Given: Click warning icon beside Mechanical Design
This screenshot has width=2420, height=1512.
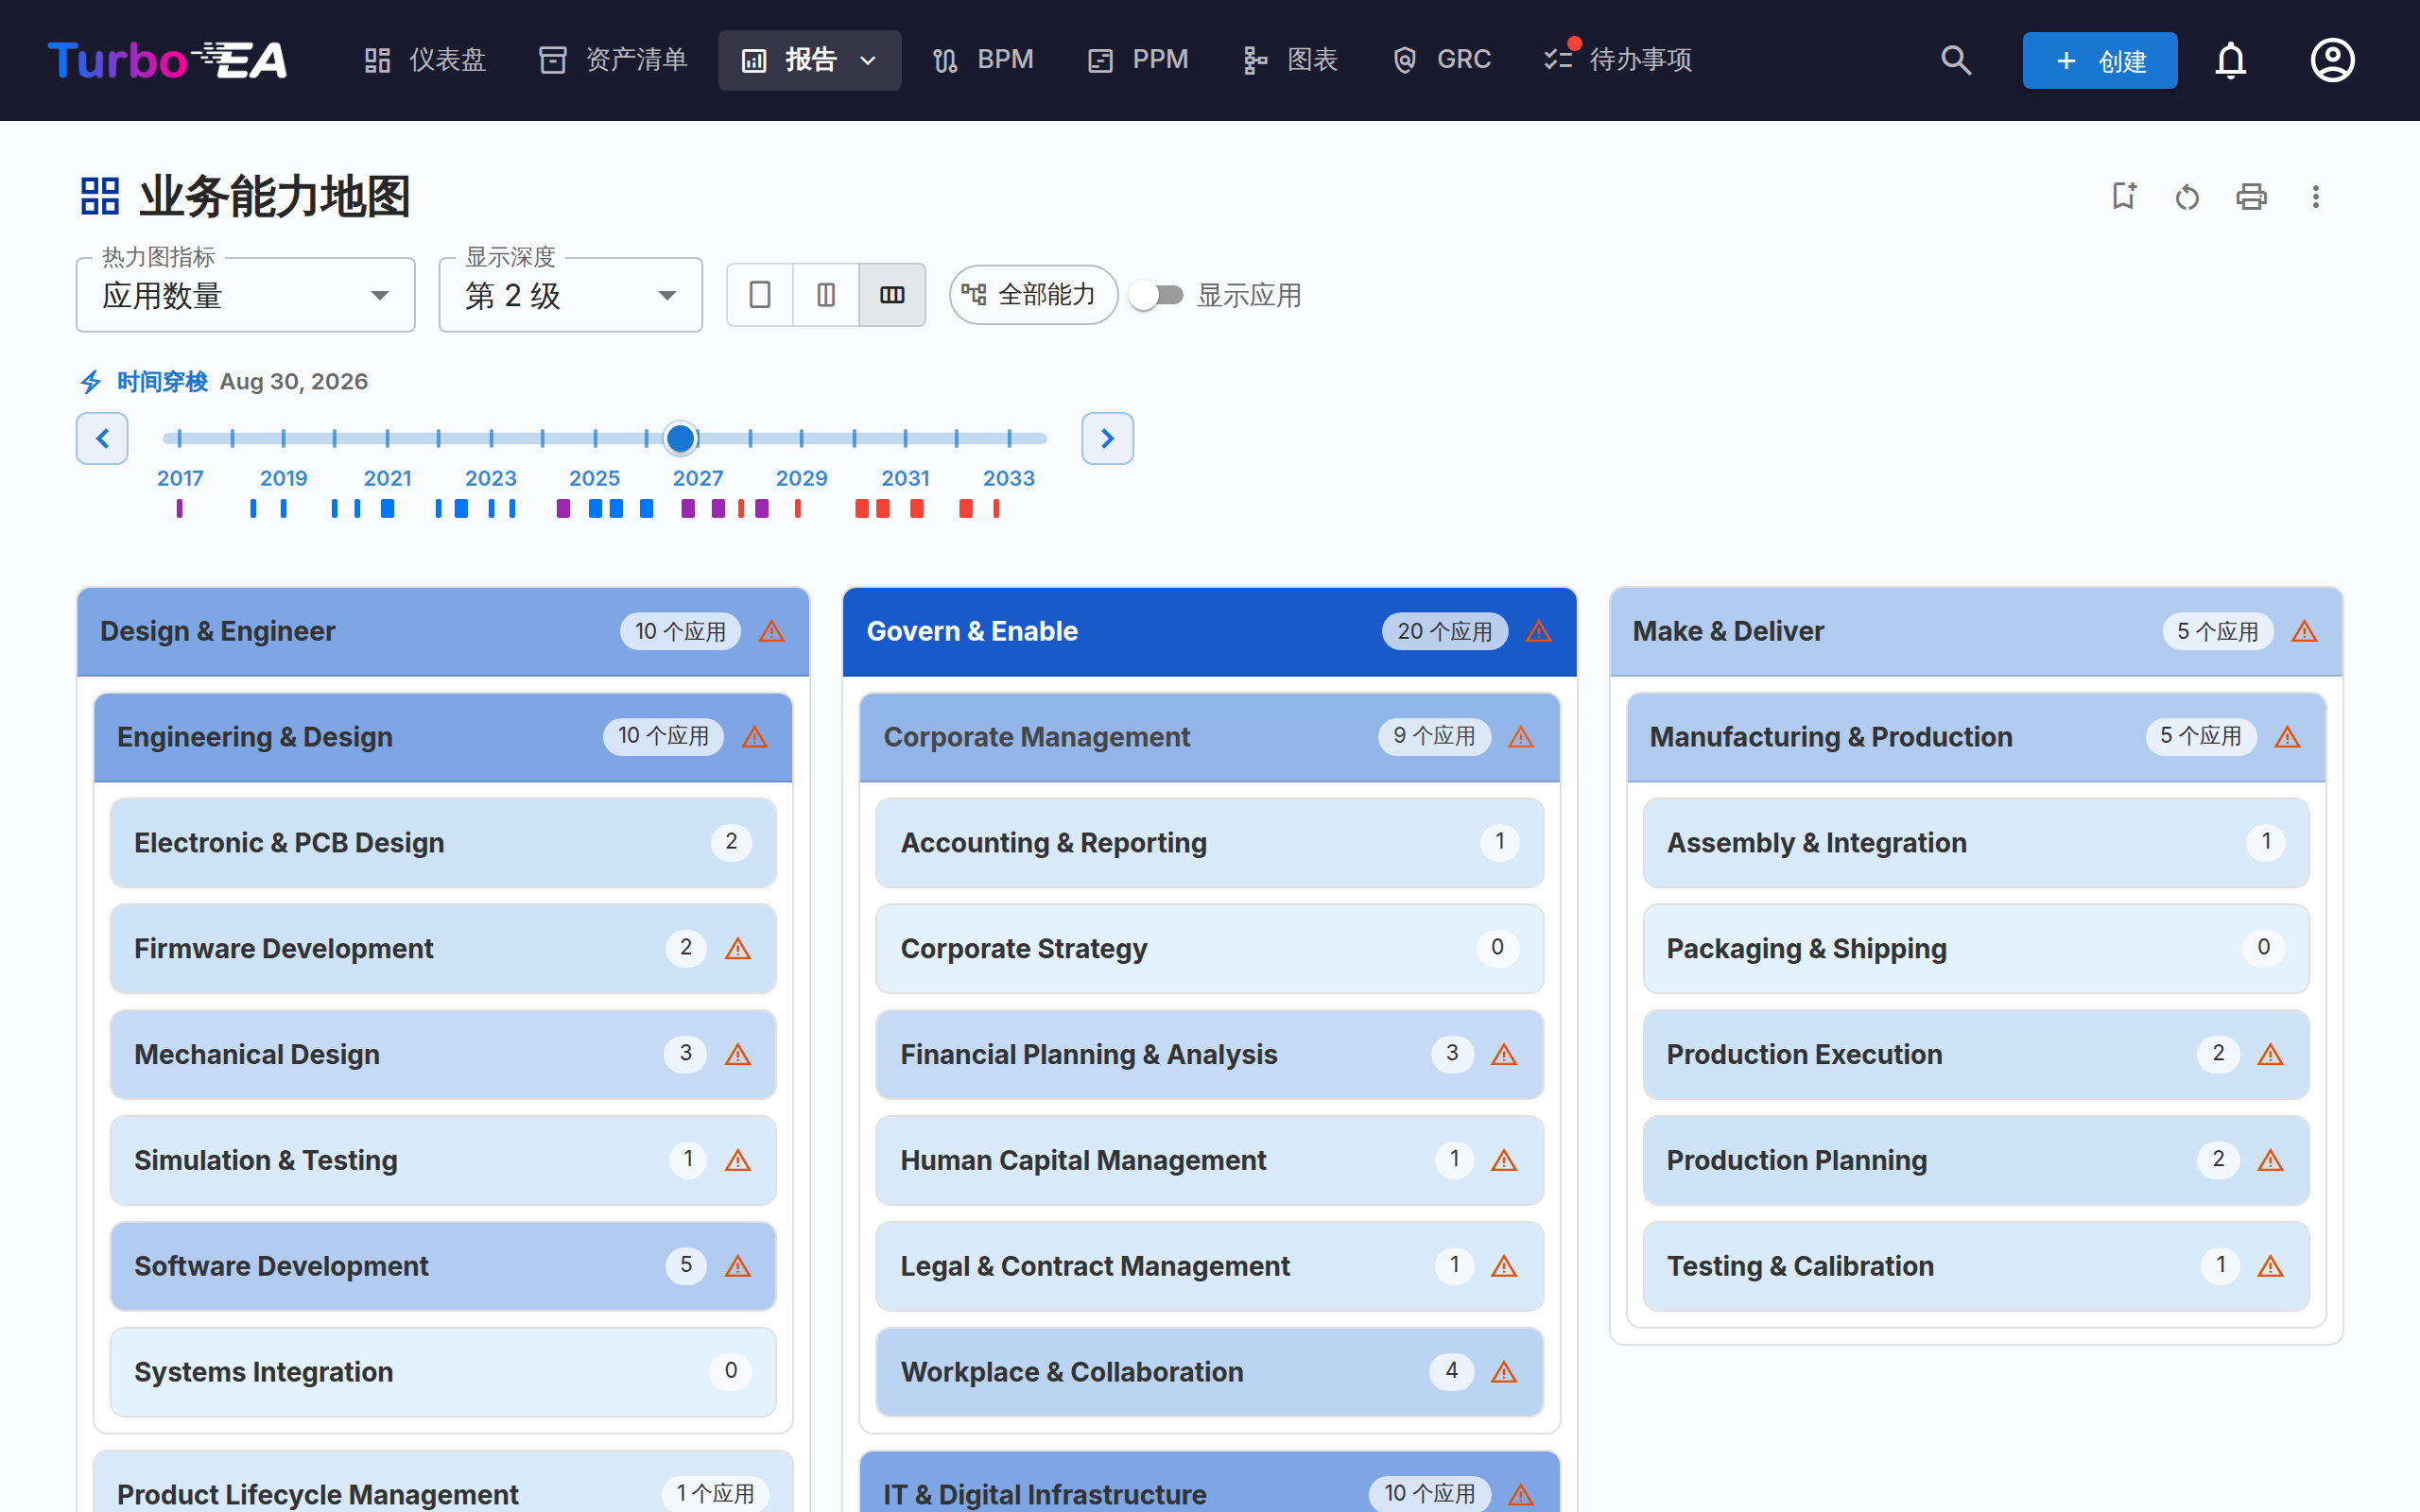Looking at the screenshot, I should click(738, 1054).
